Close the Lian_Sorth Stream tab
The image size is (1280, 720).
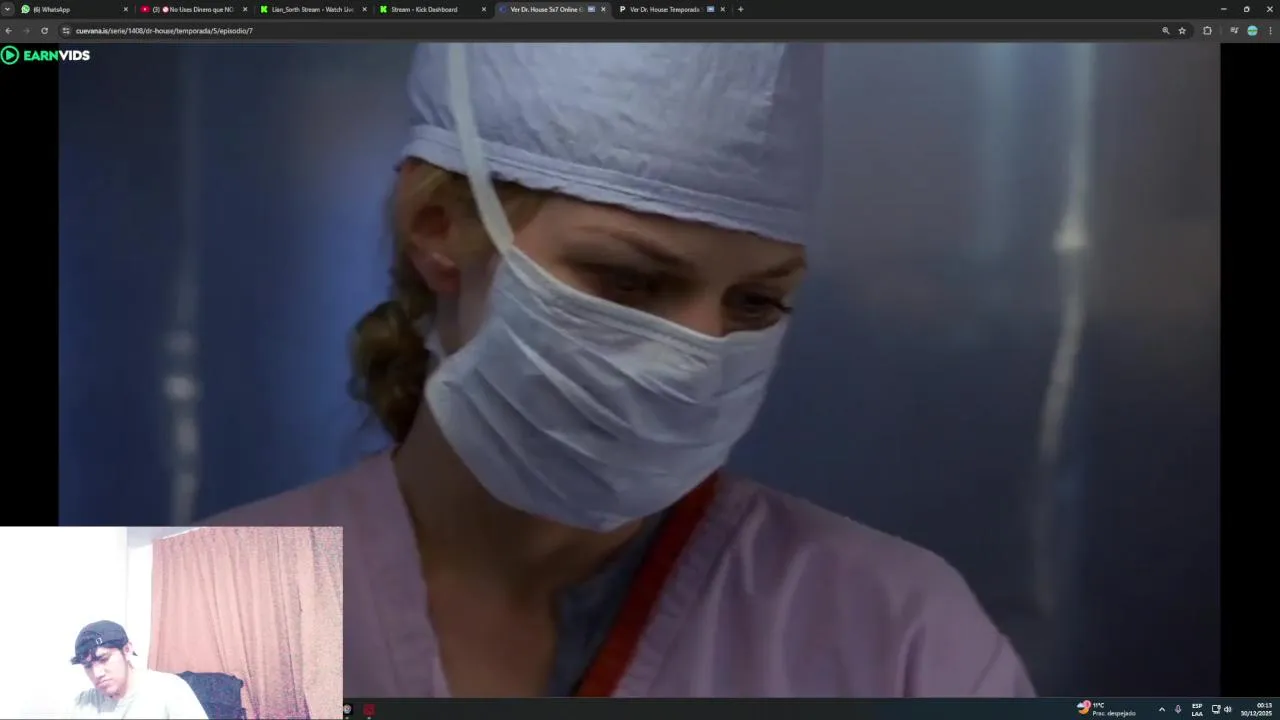tap(364, 9)
